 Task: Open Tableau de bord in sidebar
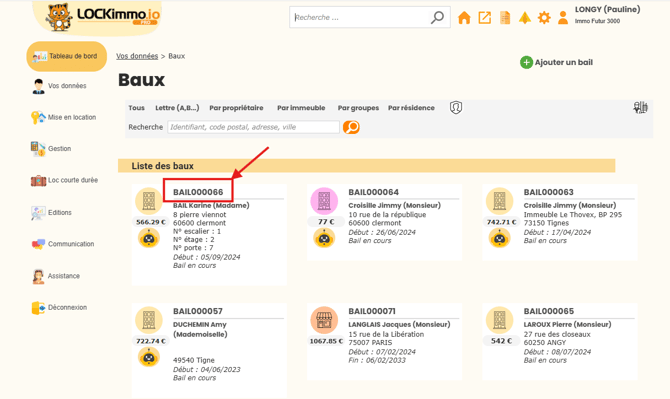pos(67,56)
